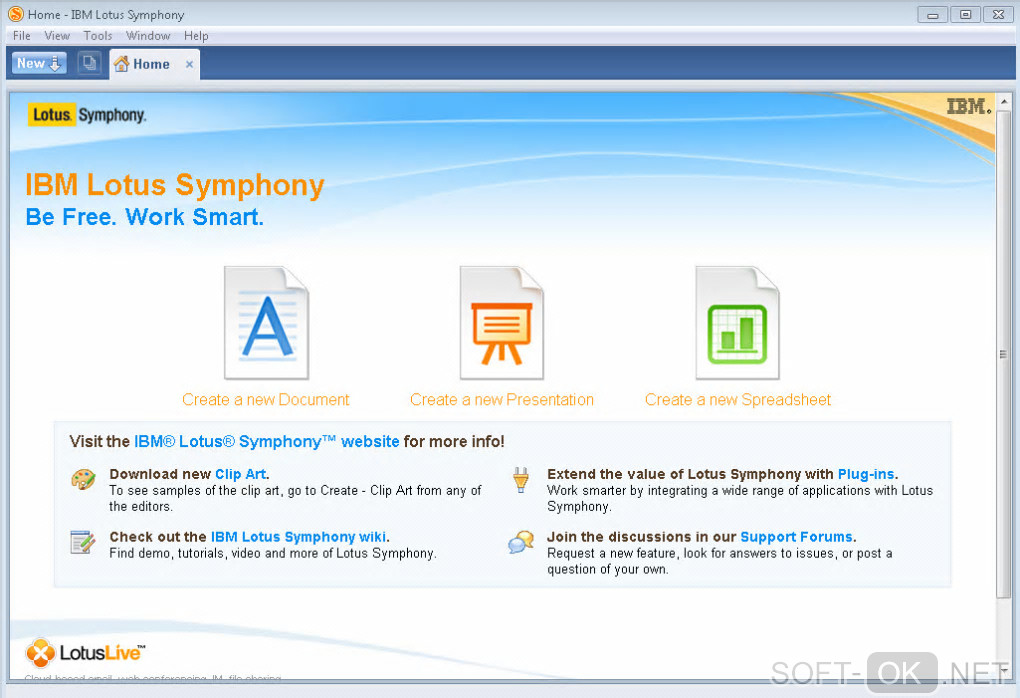The width and height of the screenshot is (1020, 698).
Task: Click Create a new Spreadsheet link
Action: [x=738, y=399]
